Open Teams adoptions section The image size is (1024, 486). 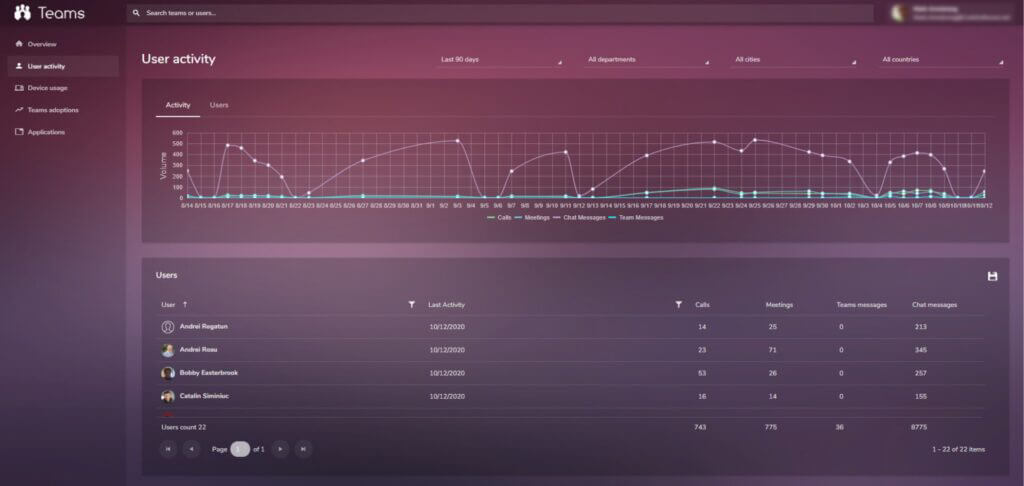click(52, 110)
